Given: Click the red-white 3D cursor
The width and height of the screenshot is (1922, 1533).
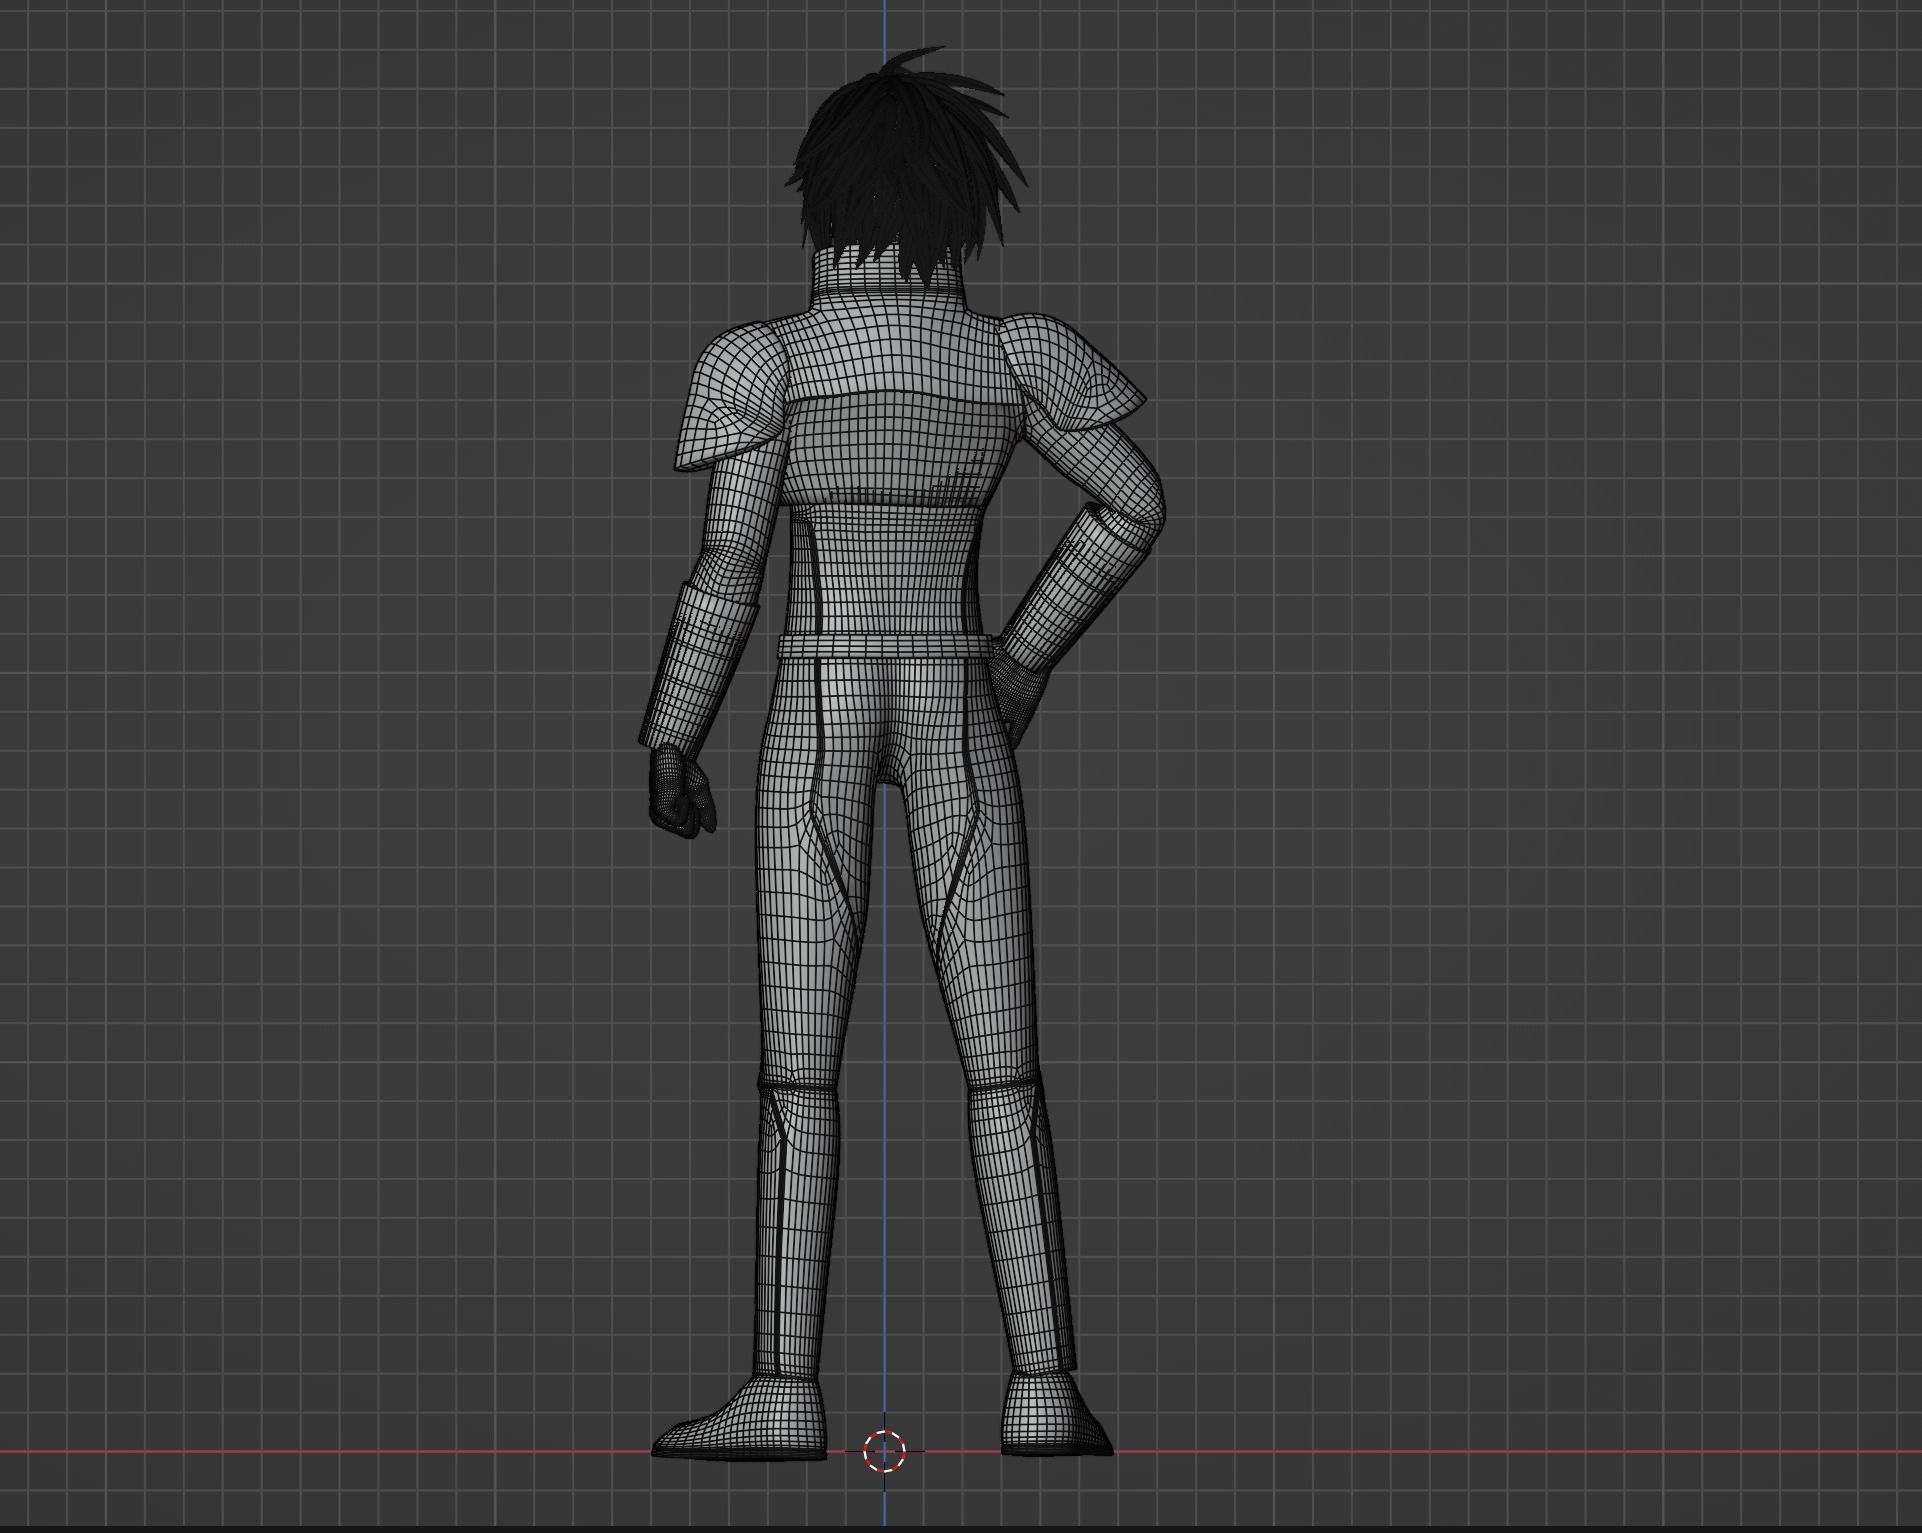Looking at the screenshot, I should point(884,1451).
